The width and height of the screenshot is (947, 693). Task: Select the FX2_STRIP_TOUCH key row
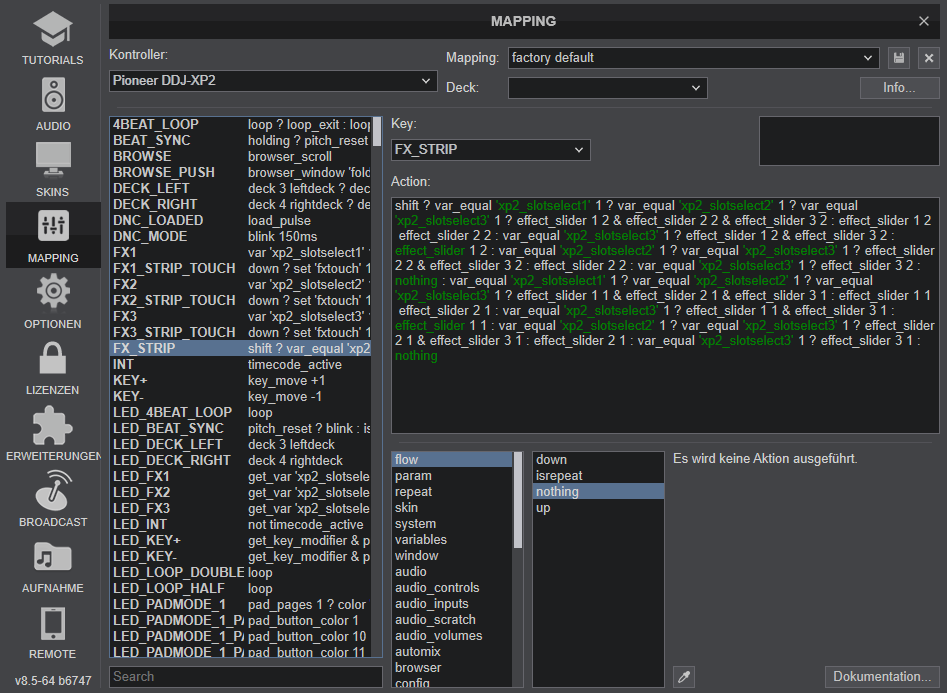tap(241, 300)
